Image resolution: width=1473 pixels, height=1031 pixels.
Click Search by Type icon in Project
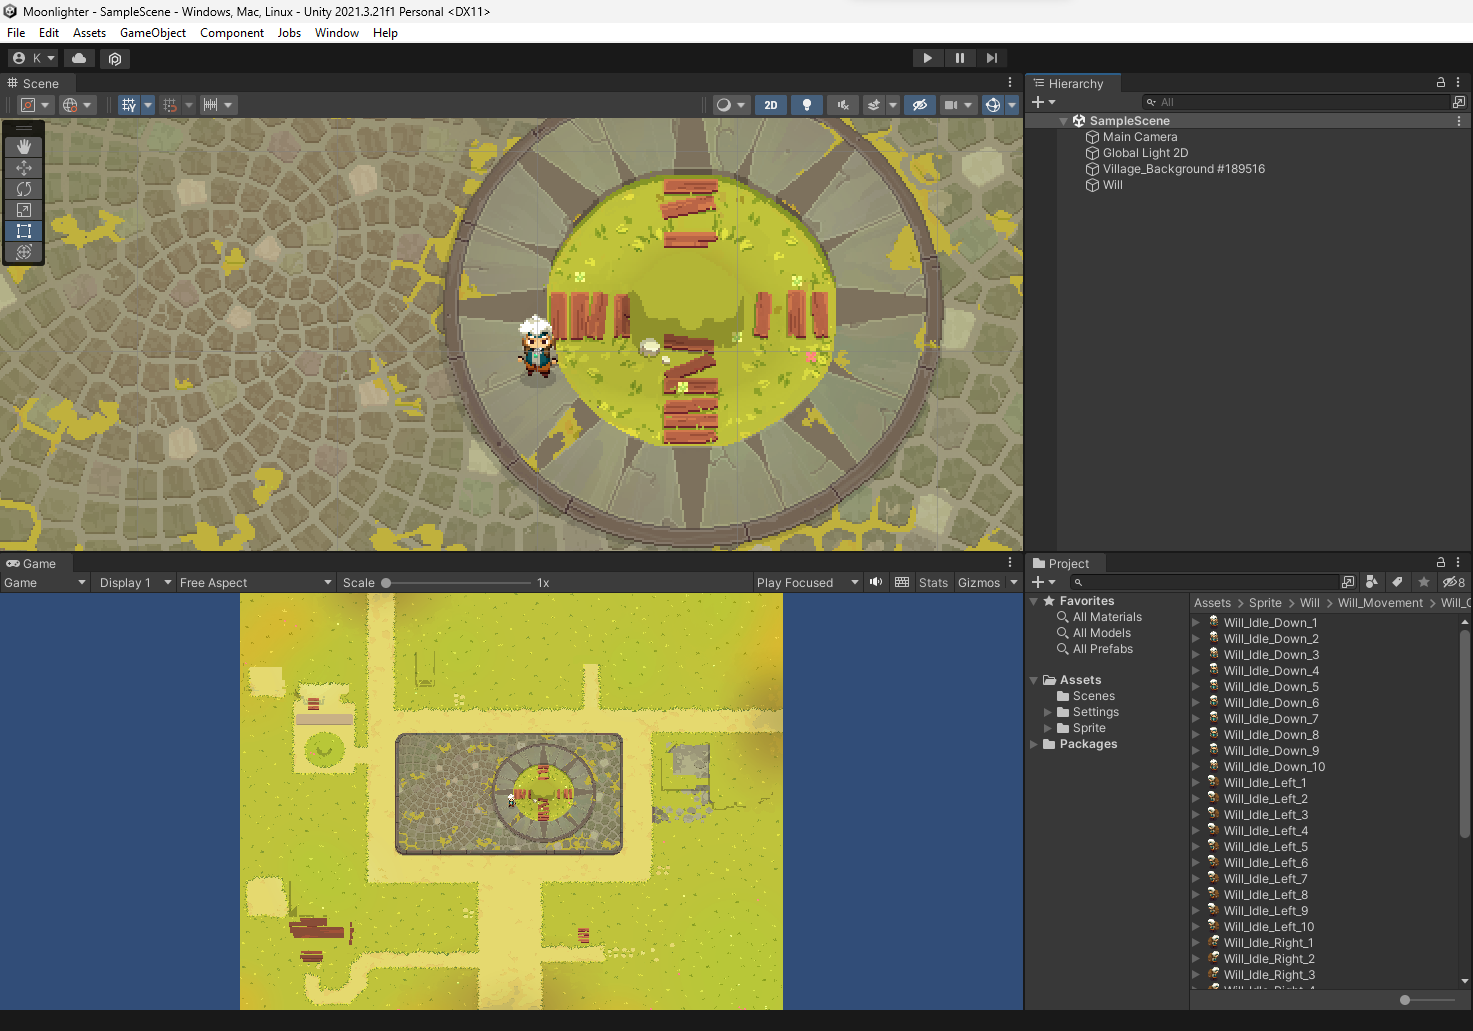tap(1372, 582)
